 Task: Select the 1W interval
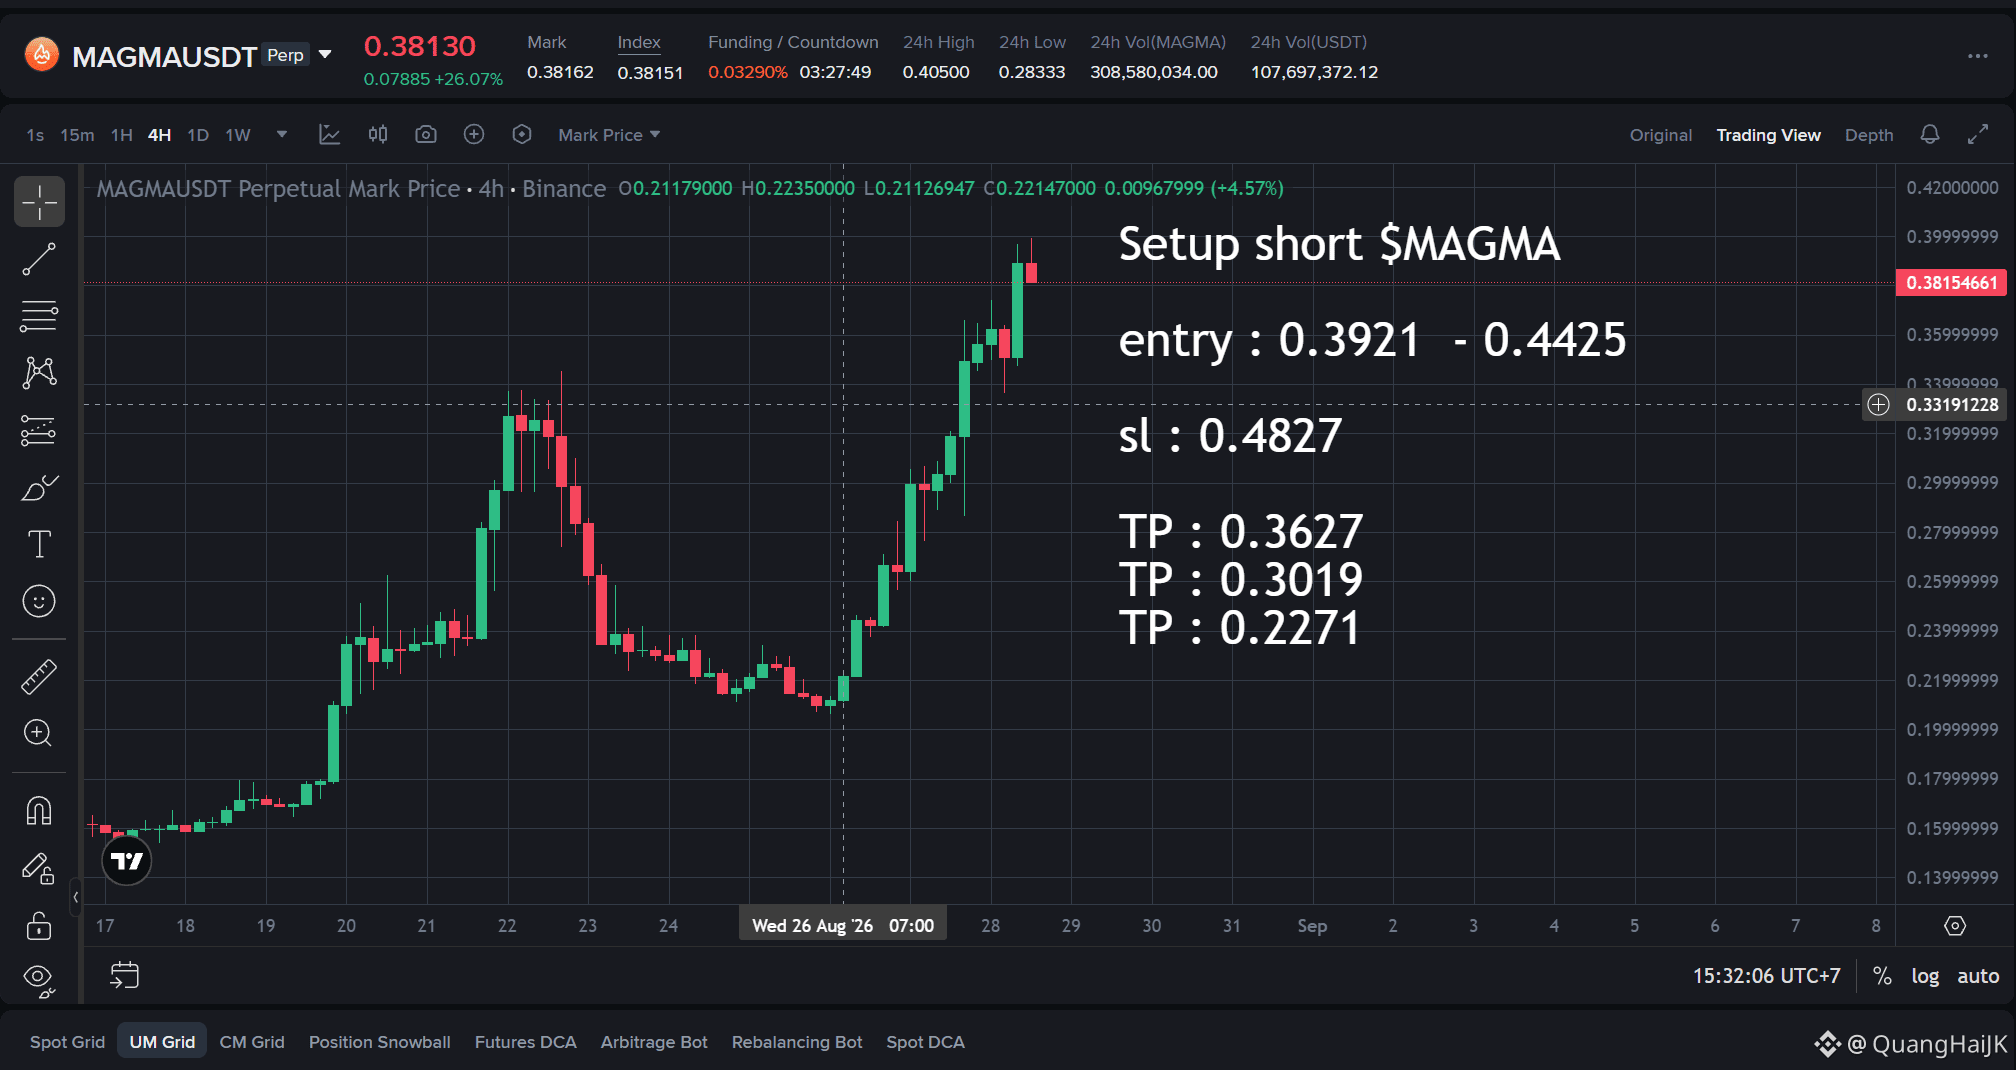point(238,135)
